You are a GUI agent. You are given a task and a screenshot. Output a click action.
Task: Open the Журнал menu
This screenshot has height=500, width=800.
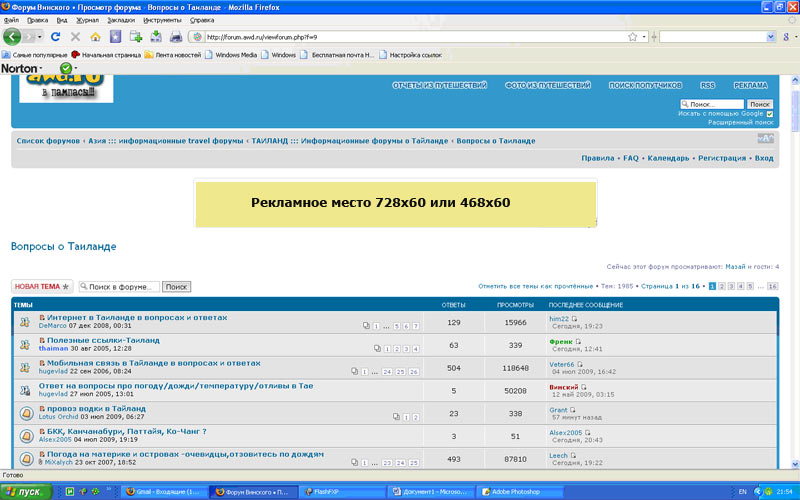[88, 20]
